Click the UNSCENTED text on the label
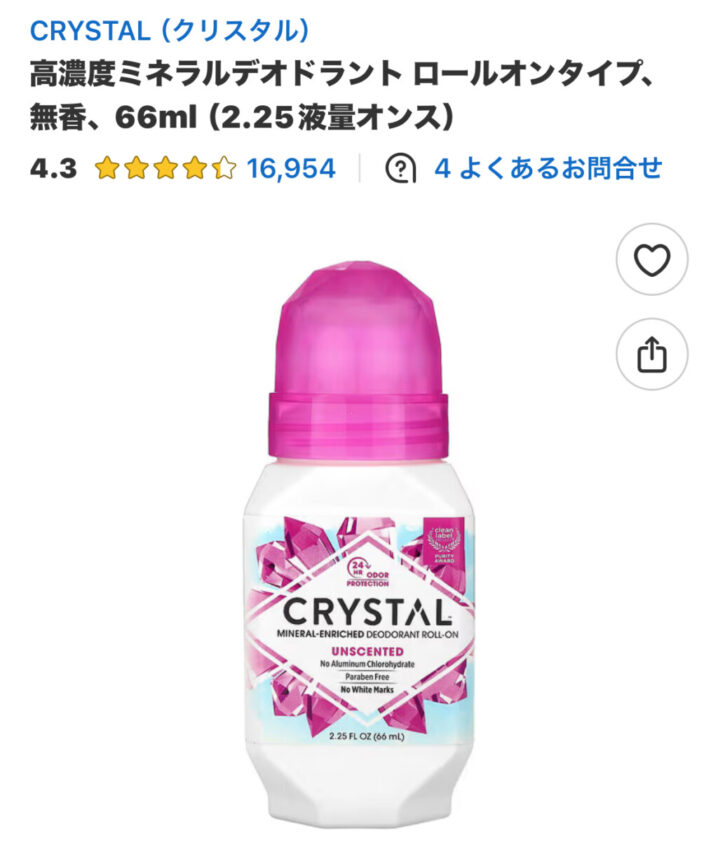This screenshot has width=718, height=841. click(367, 652)
